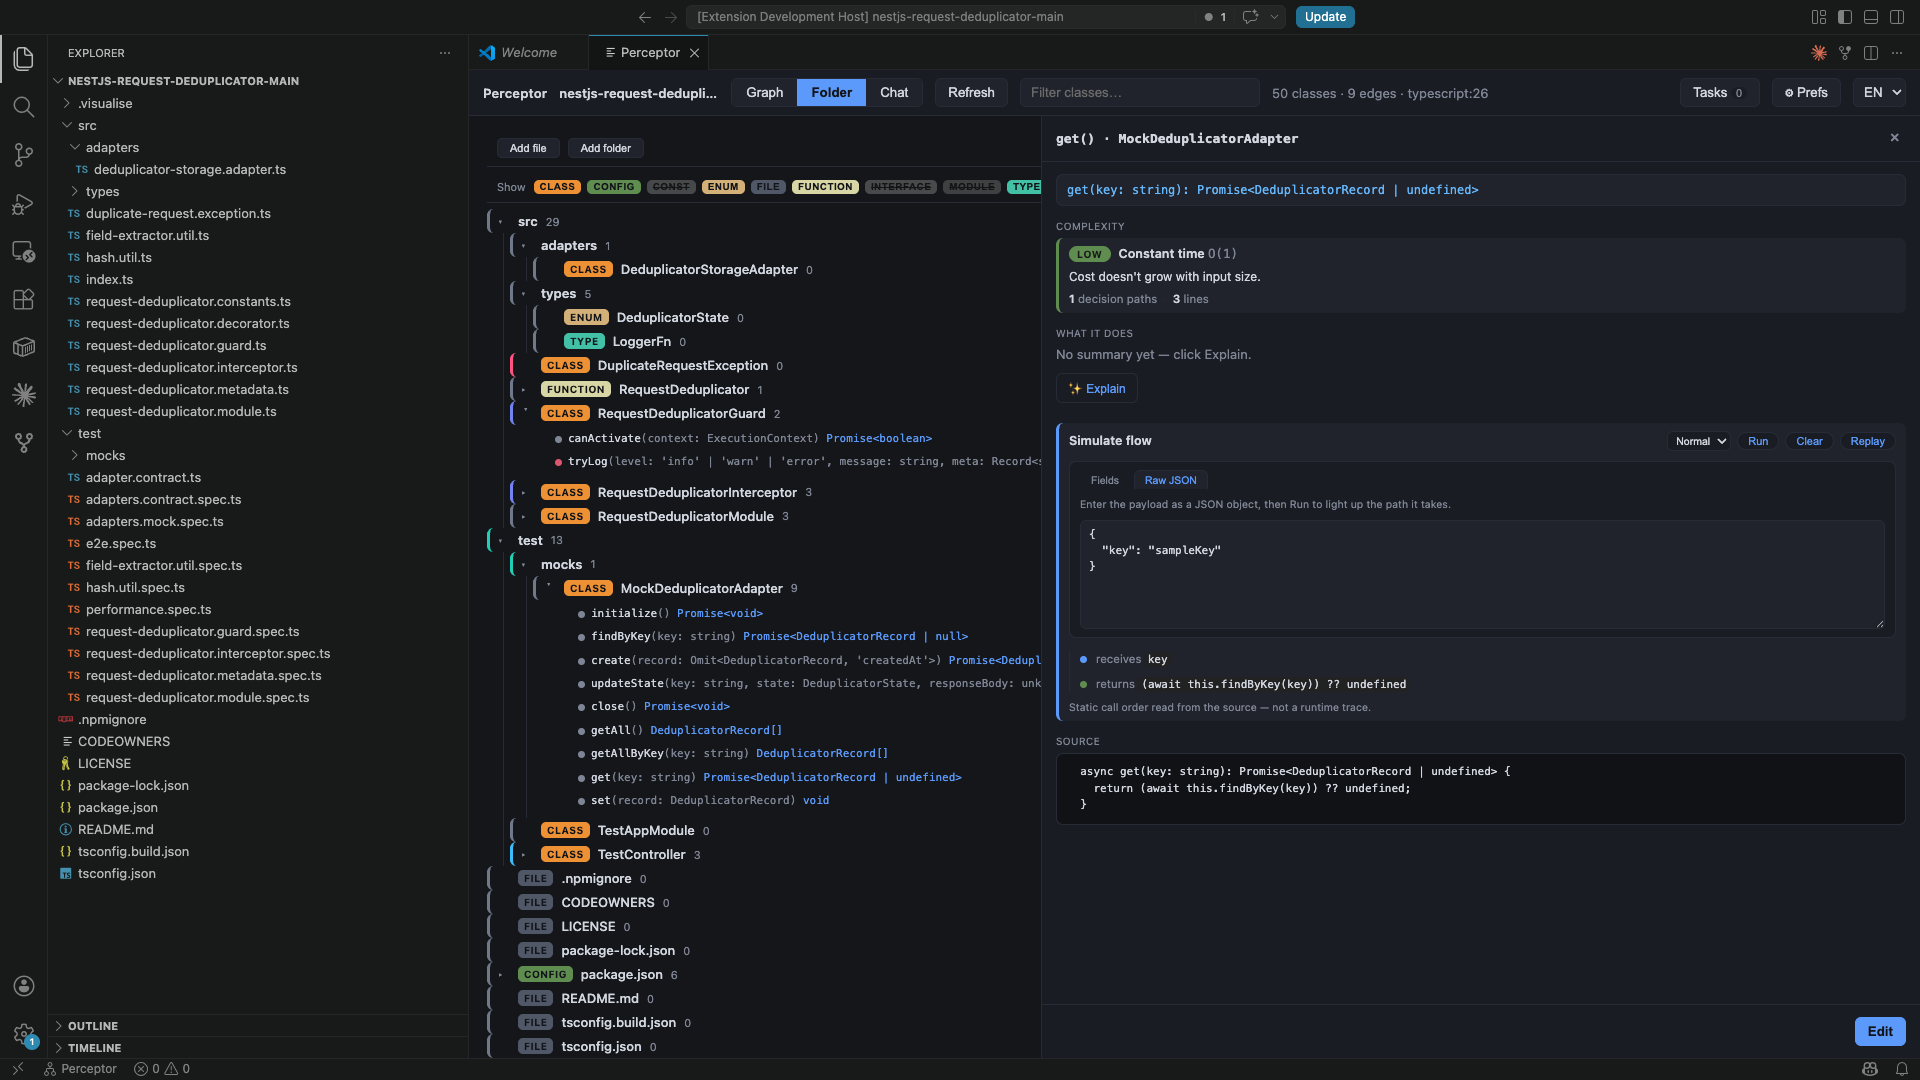Screen dimensions: 1920x1080
Task: Click the blue Edit button
Action: [1879, 1032]
